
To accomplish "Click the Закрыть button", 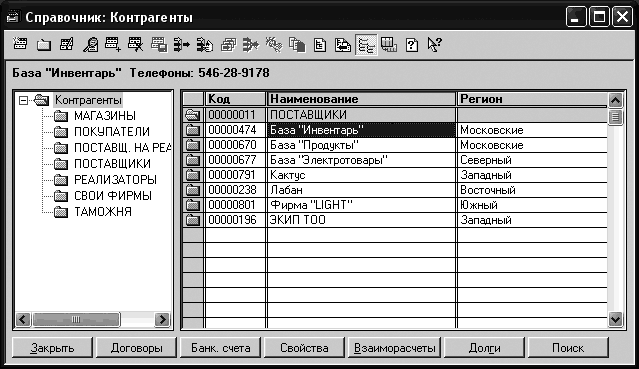I will tap(53, 348).
